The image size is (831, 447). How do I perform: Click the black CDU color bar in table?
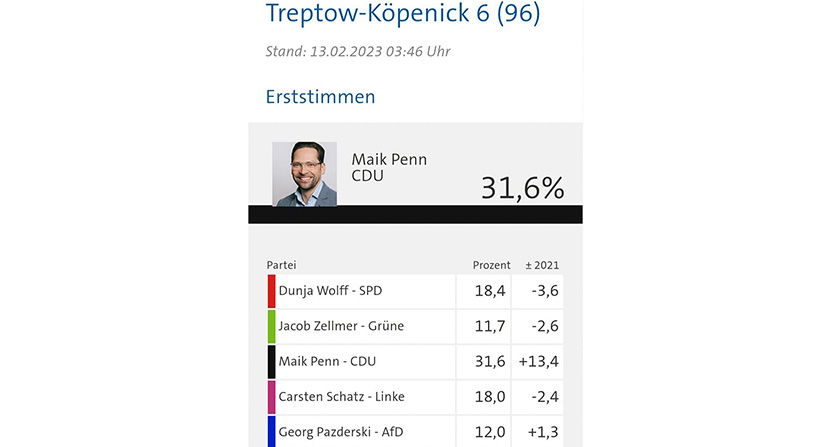point(271,362)
